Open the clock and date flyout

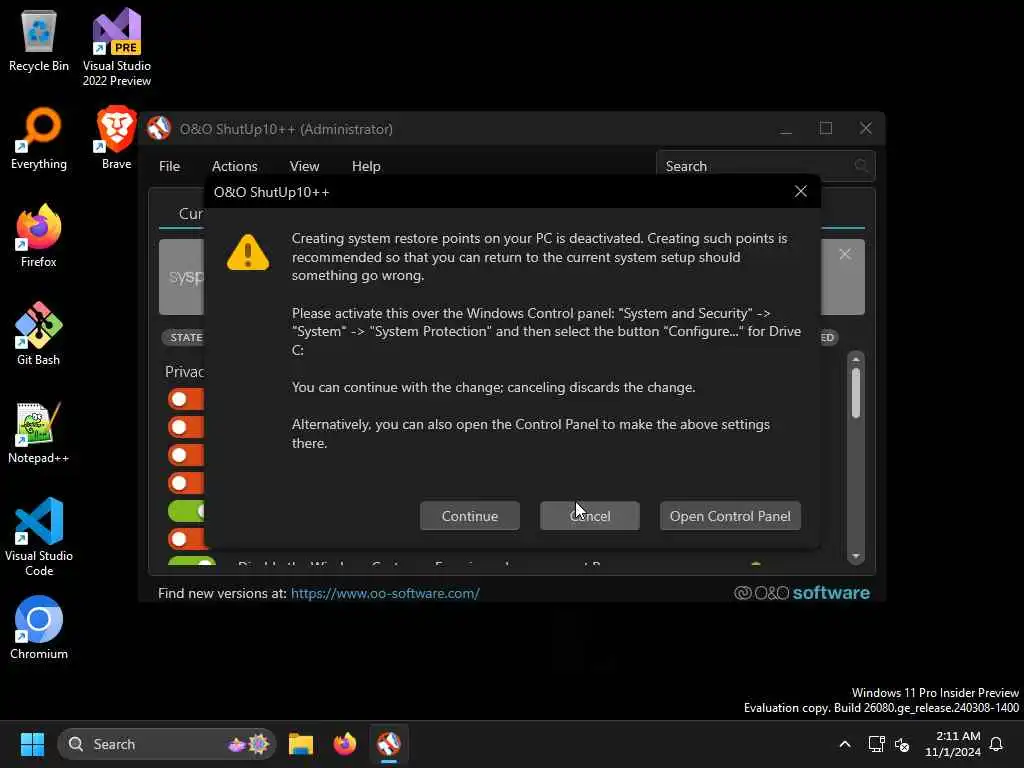point(953,744)
